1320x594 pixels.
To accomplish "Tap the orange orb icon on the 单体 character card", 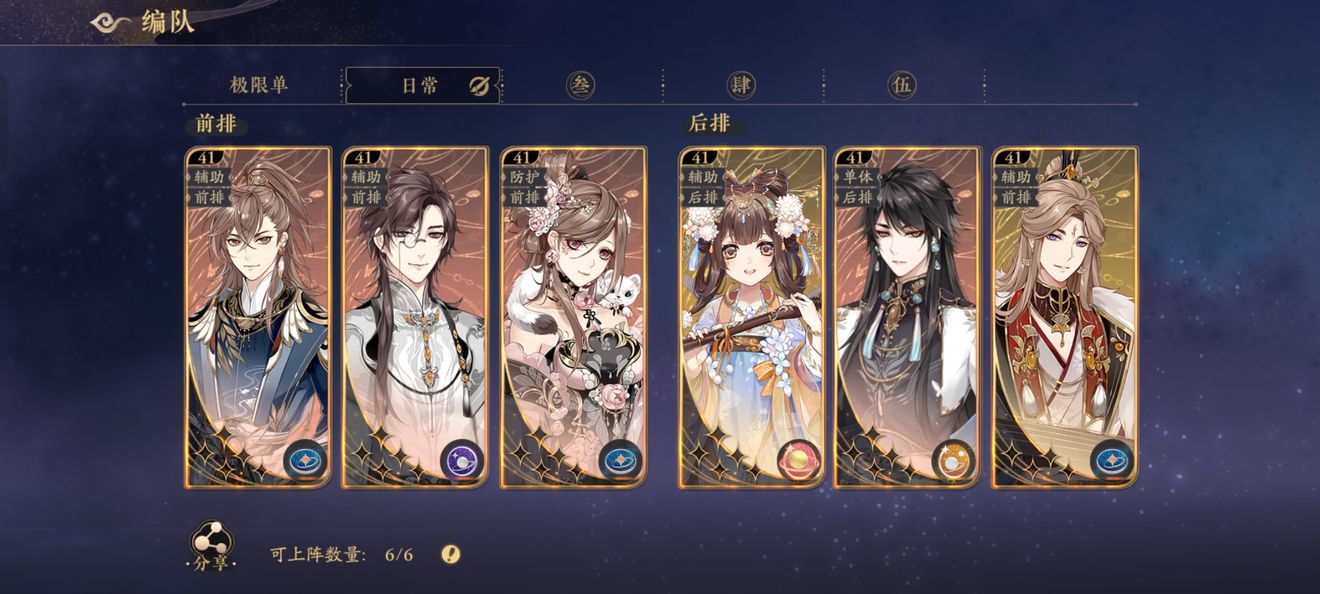I will 953,459.
